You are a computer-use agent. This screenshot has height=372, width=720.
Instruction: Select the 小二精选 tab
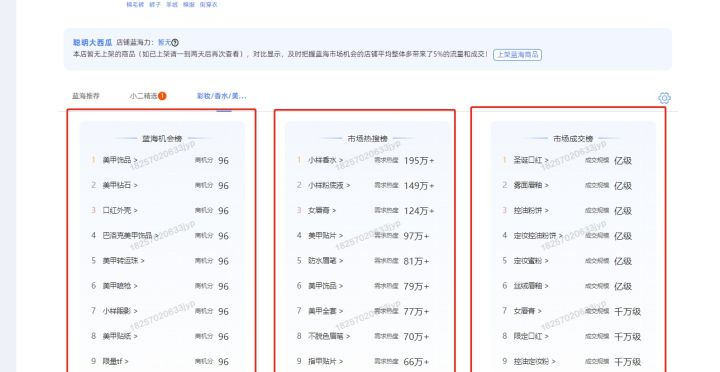[x=144, y=96]
